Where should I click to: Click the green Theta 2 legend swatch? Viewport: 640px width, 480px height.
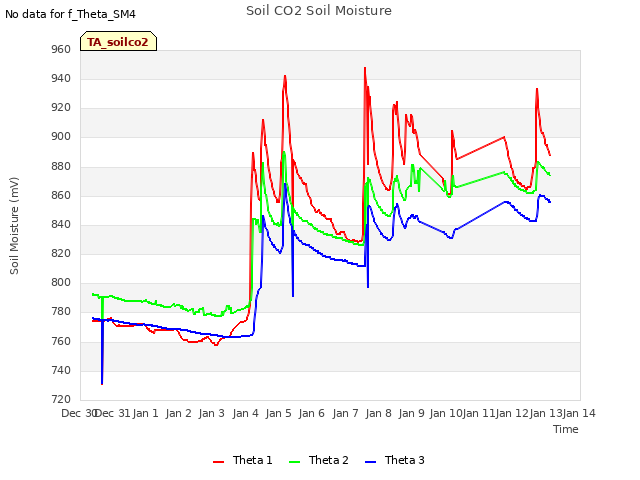[x=294, y=462]
